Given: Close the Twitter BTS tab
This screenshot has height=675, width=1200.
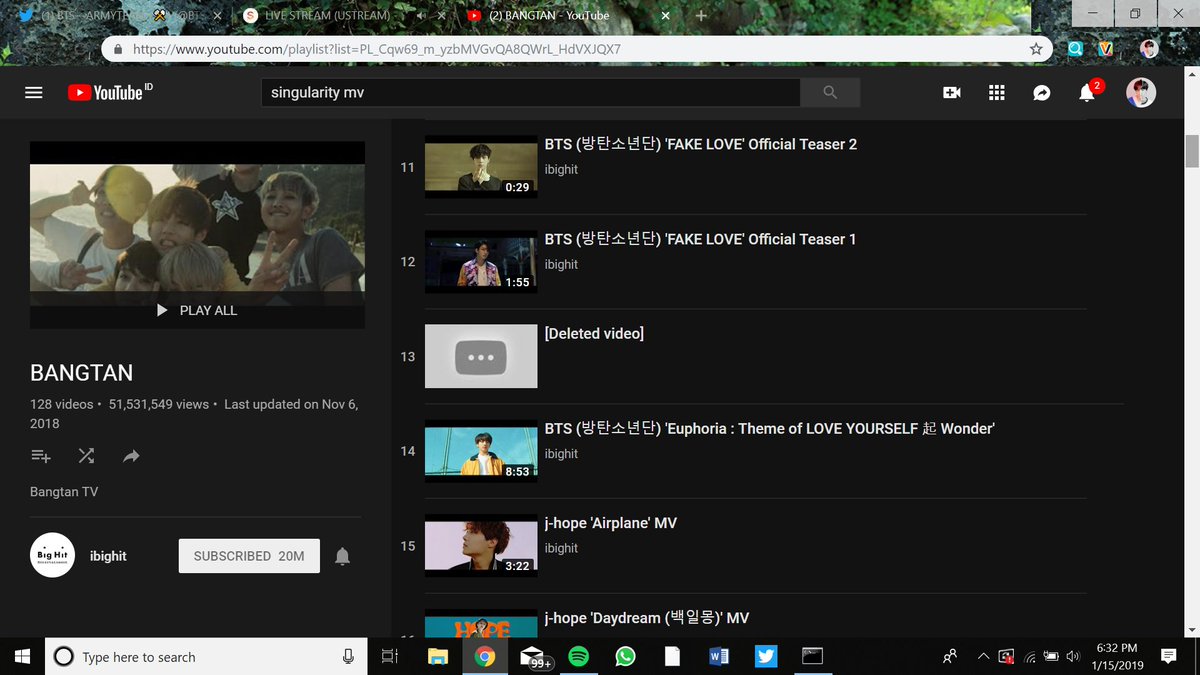Looking at the screenshot, I should pyautogui.click(x=218, y=16).
